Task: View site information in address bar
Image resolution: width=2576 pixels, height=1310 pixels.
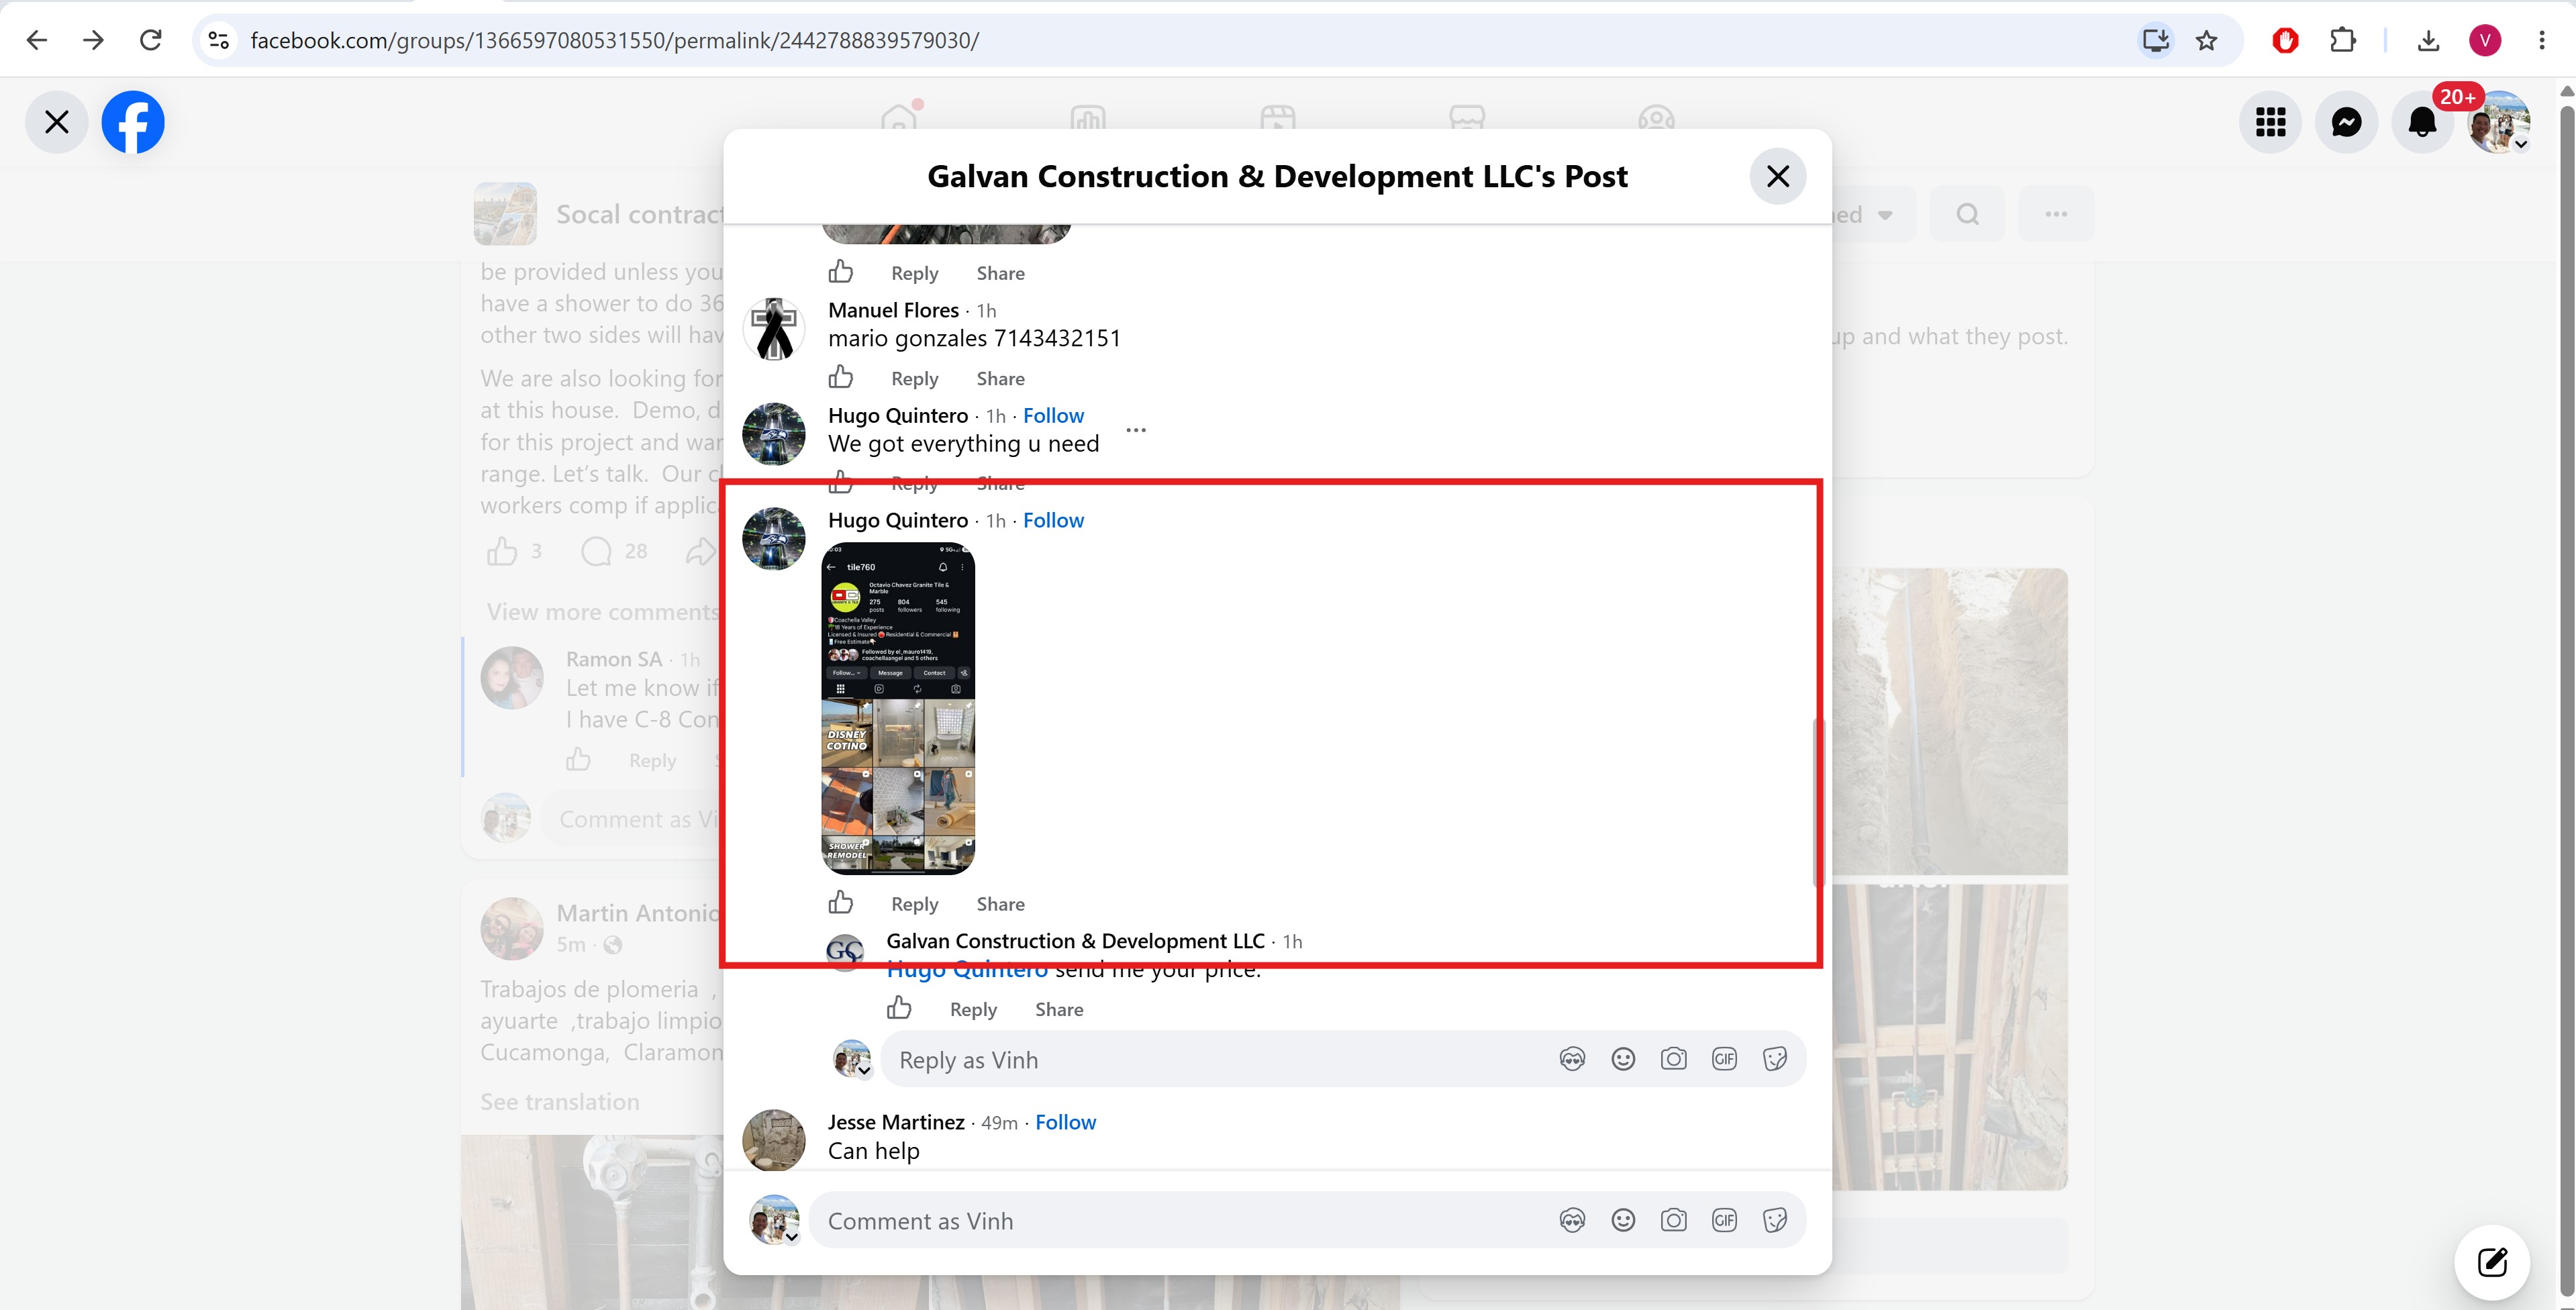Action: [219, 40]
